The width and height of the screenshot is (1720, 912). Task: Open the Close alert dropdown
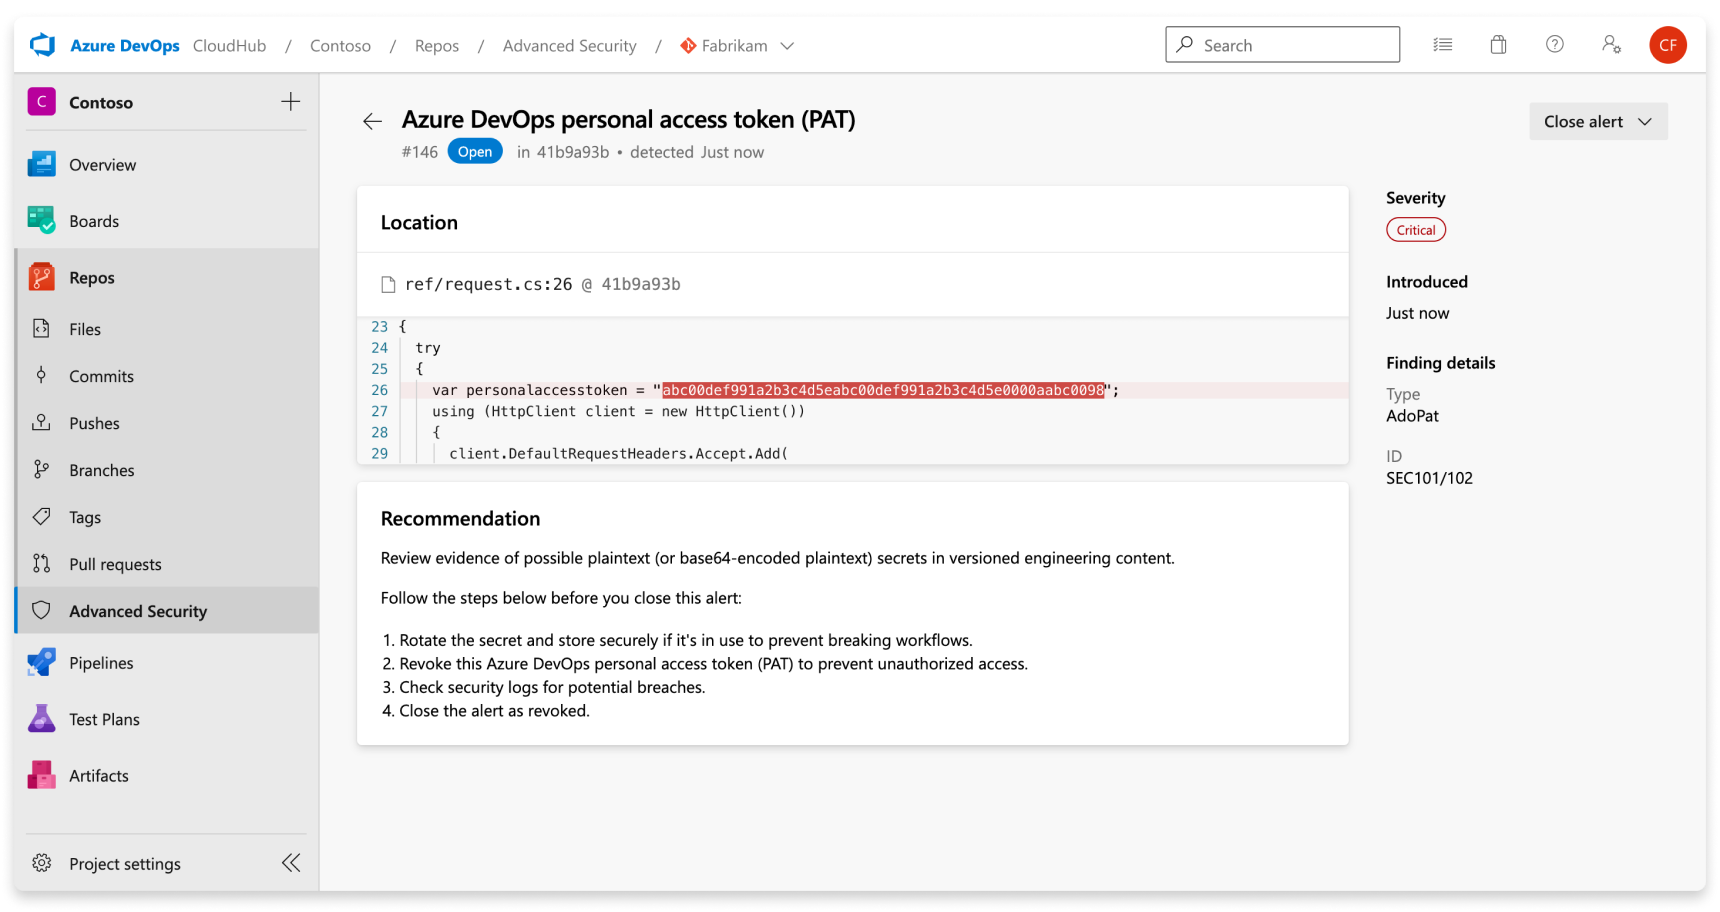pyautogui.click(x=1597, y=122)
